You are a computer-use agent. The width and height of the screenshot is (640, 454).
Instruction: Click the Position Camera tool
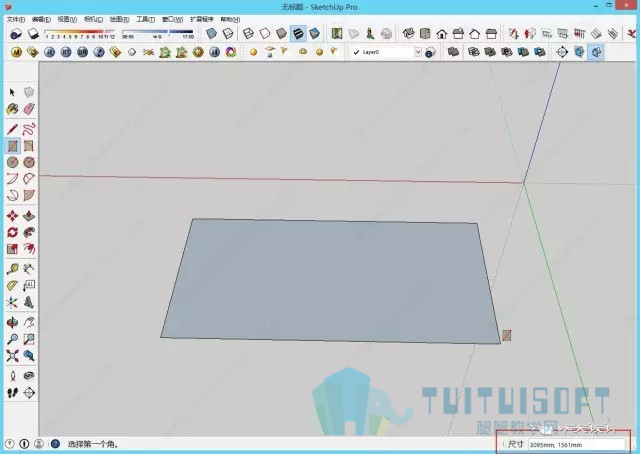click(x=12, y=376)
